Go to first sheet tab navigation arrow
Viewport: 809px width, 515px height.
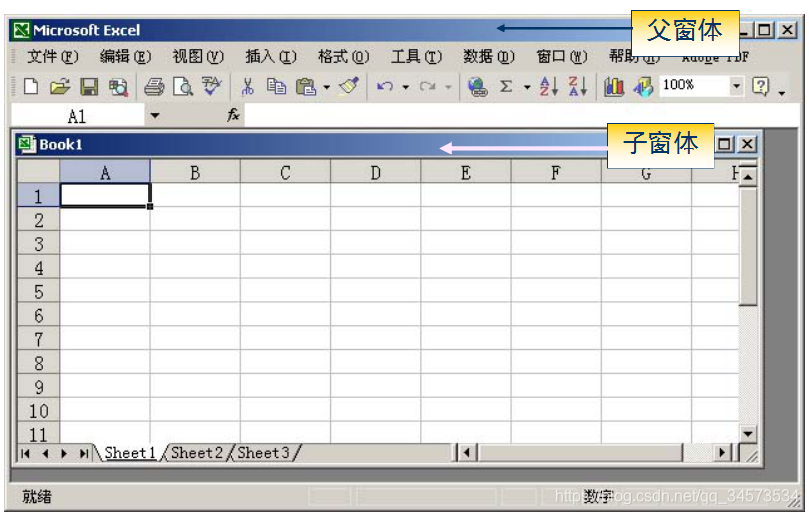pos(25,453)
